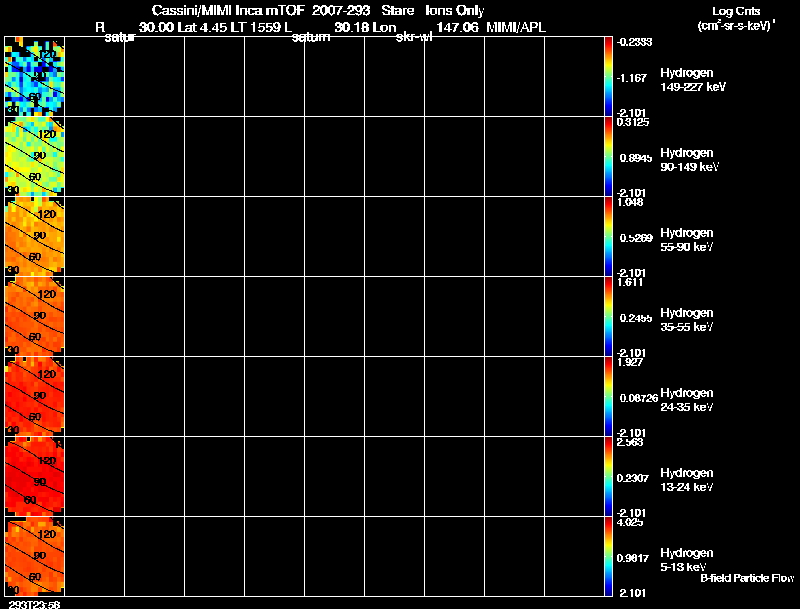The height and width of the screenshot is (609, 800).
Task: Click the Hydrogen 90-149 keV image panel
Action: 35,157
